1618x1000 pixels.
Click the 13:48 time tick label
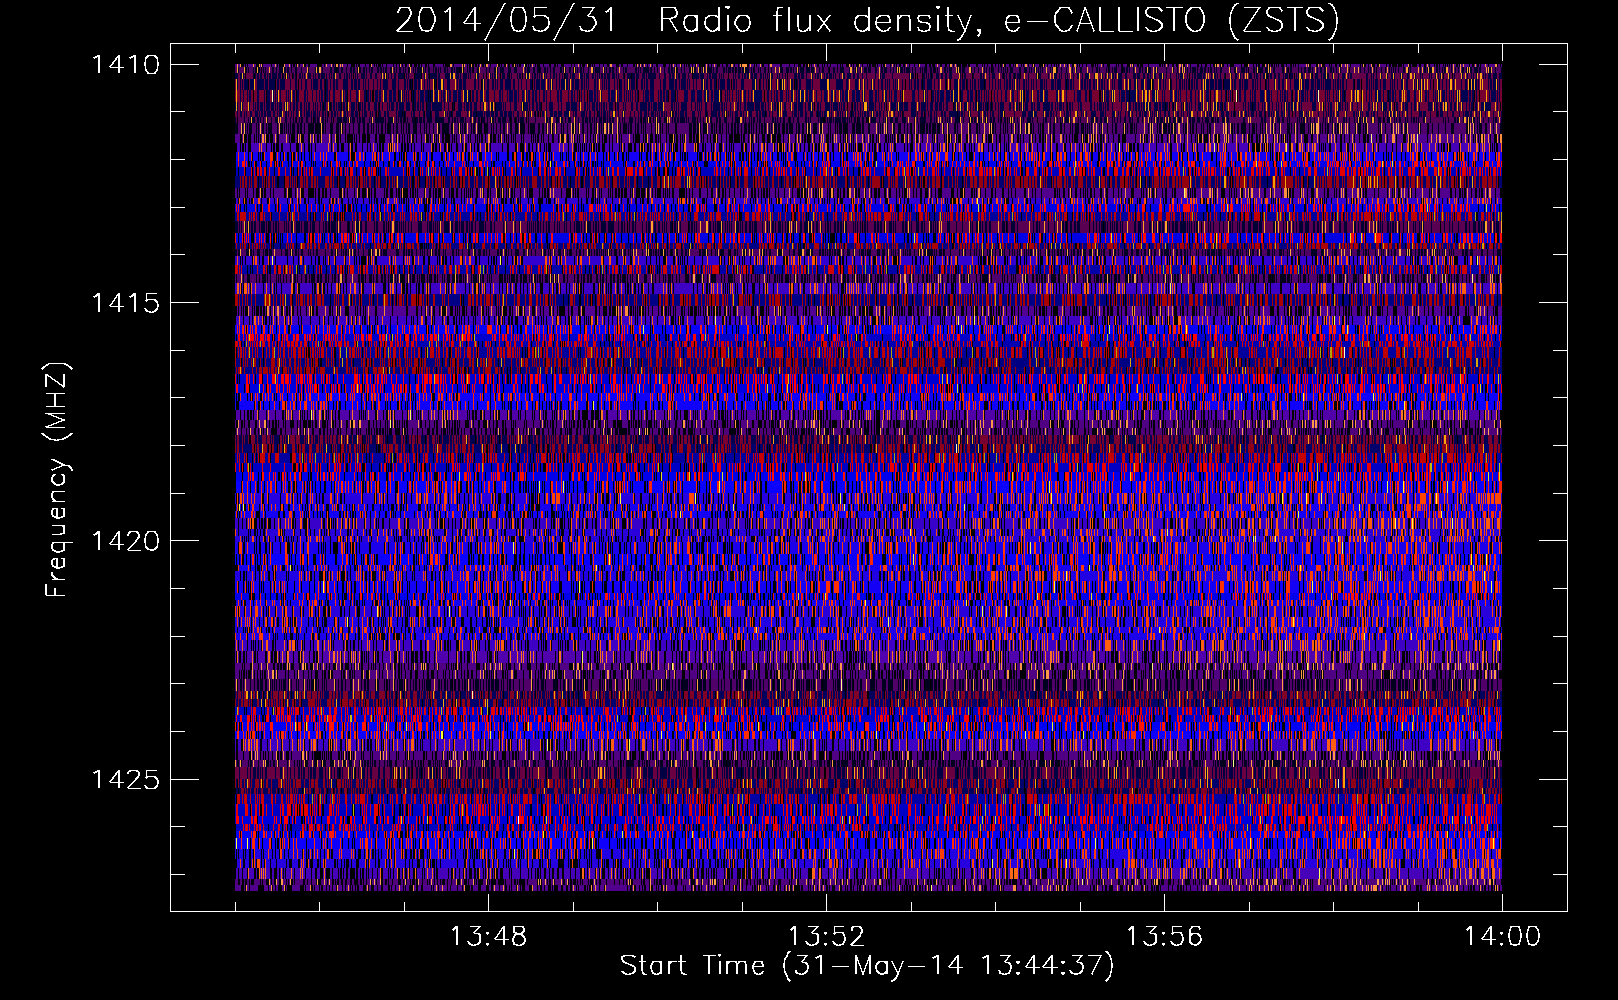(x=488, y=937)
